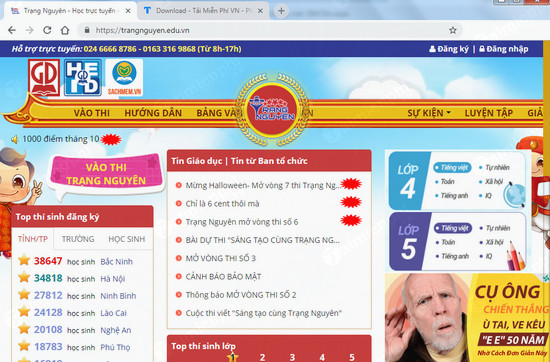Image resolution: width=550 pixels, height=362 pixels.
Task: Open the HƯỚNG DẪN menu item
Action: [153, 113]
